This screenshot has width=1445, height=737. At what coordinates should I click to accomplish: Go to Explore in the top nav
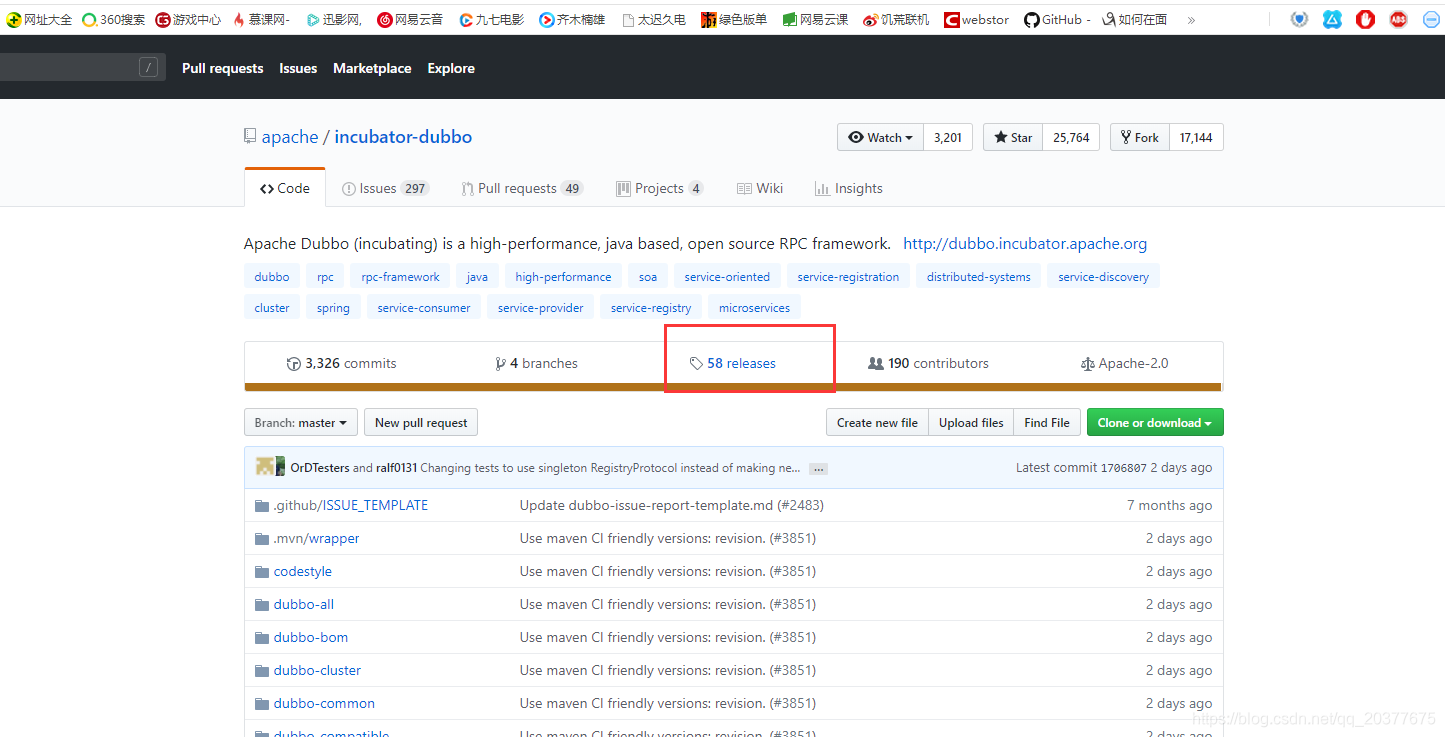451,68
